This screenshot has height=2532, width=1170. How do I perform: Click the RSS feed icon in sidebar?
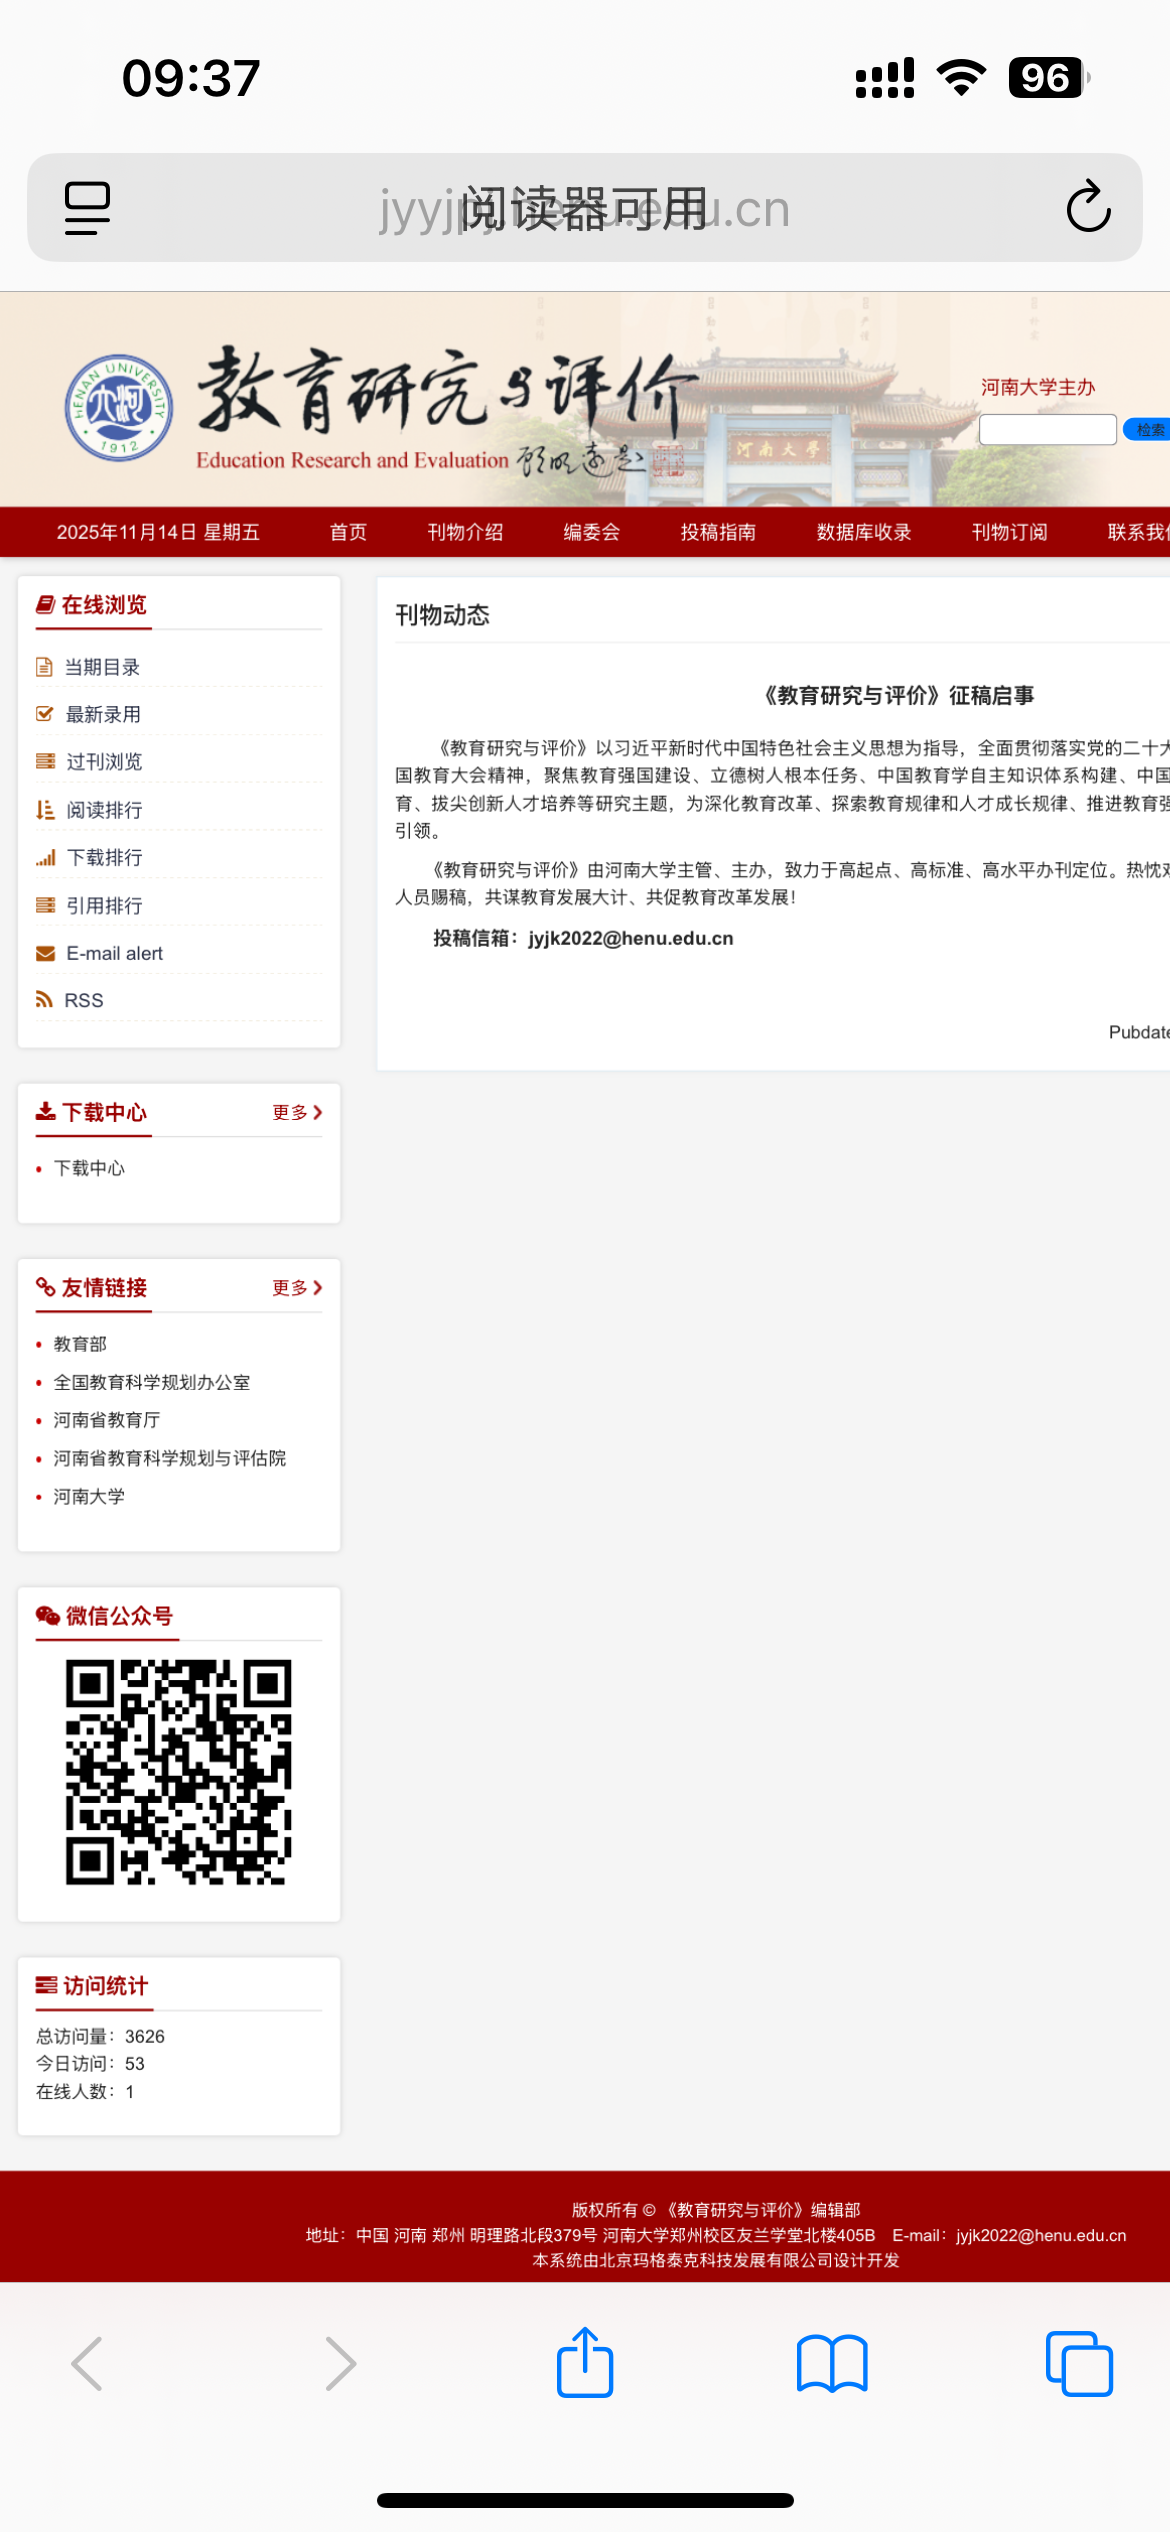44,999
